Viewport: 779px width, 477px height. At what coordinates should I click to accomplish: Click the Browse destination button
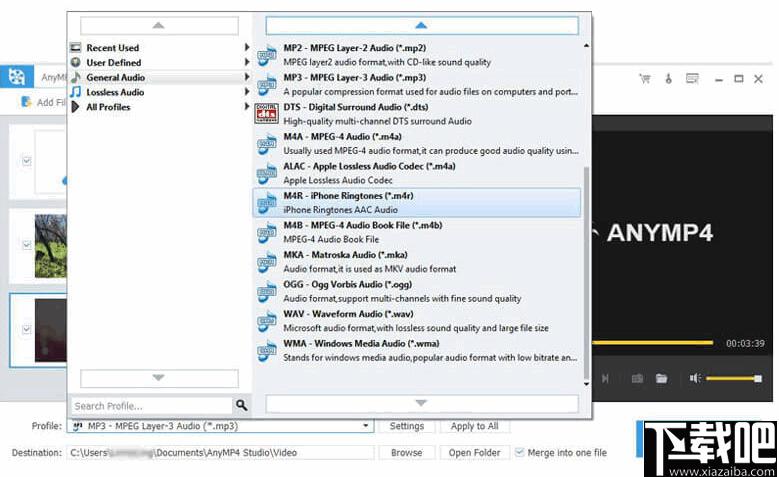(406, 453)
